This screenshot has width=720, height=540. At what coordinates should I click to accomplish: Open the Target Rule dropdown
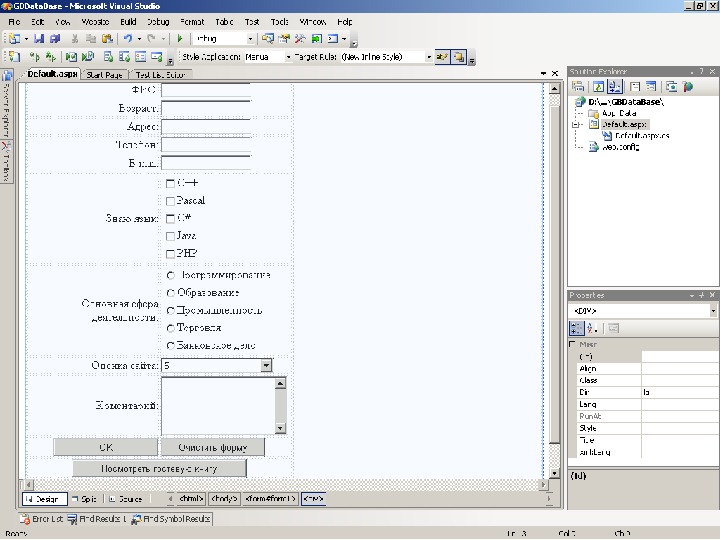(x=429, y=57)
